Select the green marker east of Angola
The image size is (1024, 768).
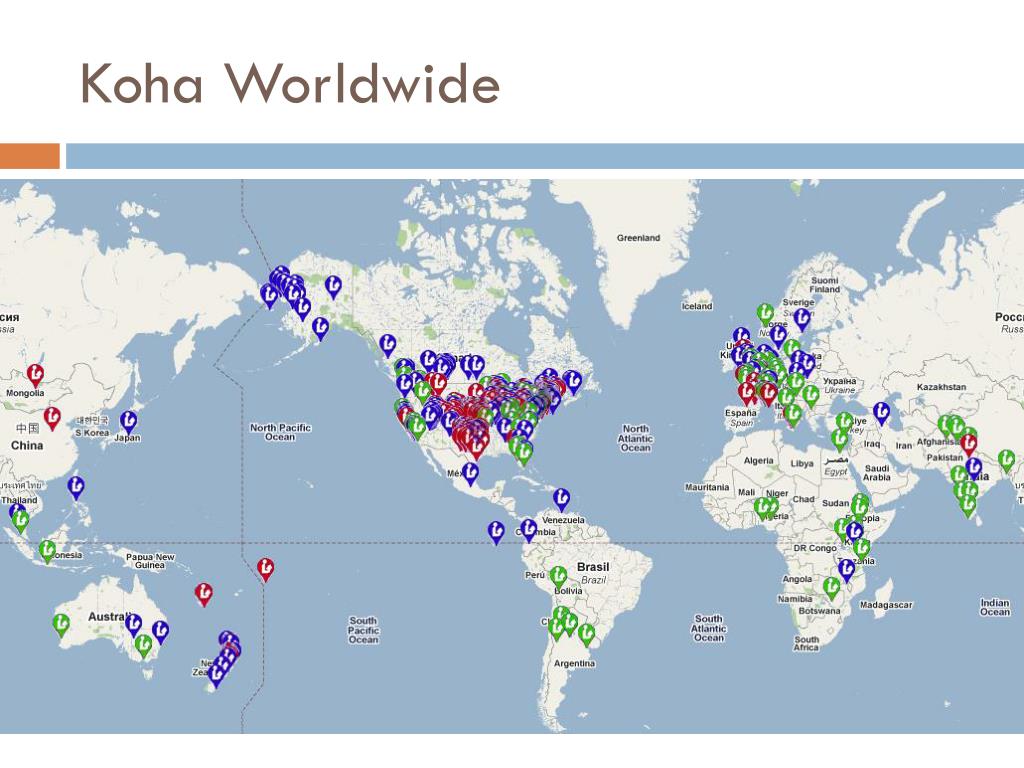pyautogui.click(x=831, y=588)
